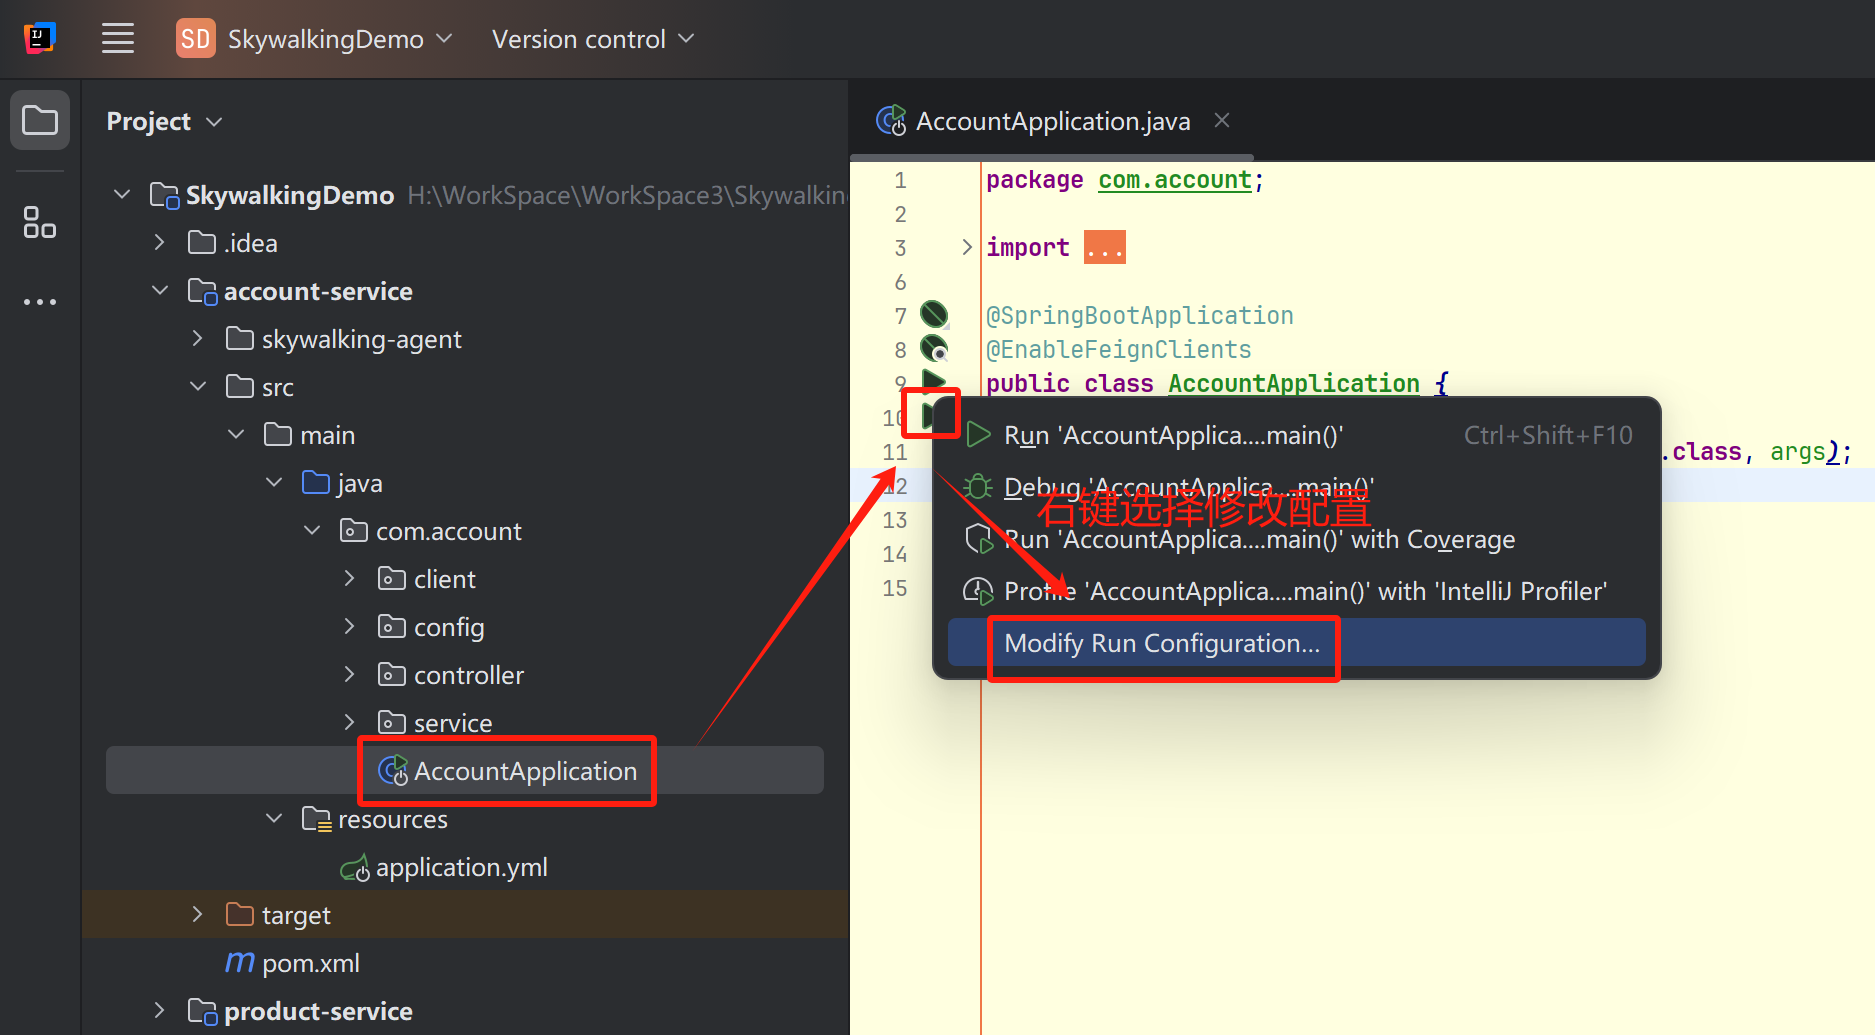Select AccountApplication in the project tree

(465, 770)
